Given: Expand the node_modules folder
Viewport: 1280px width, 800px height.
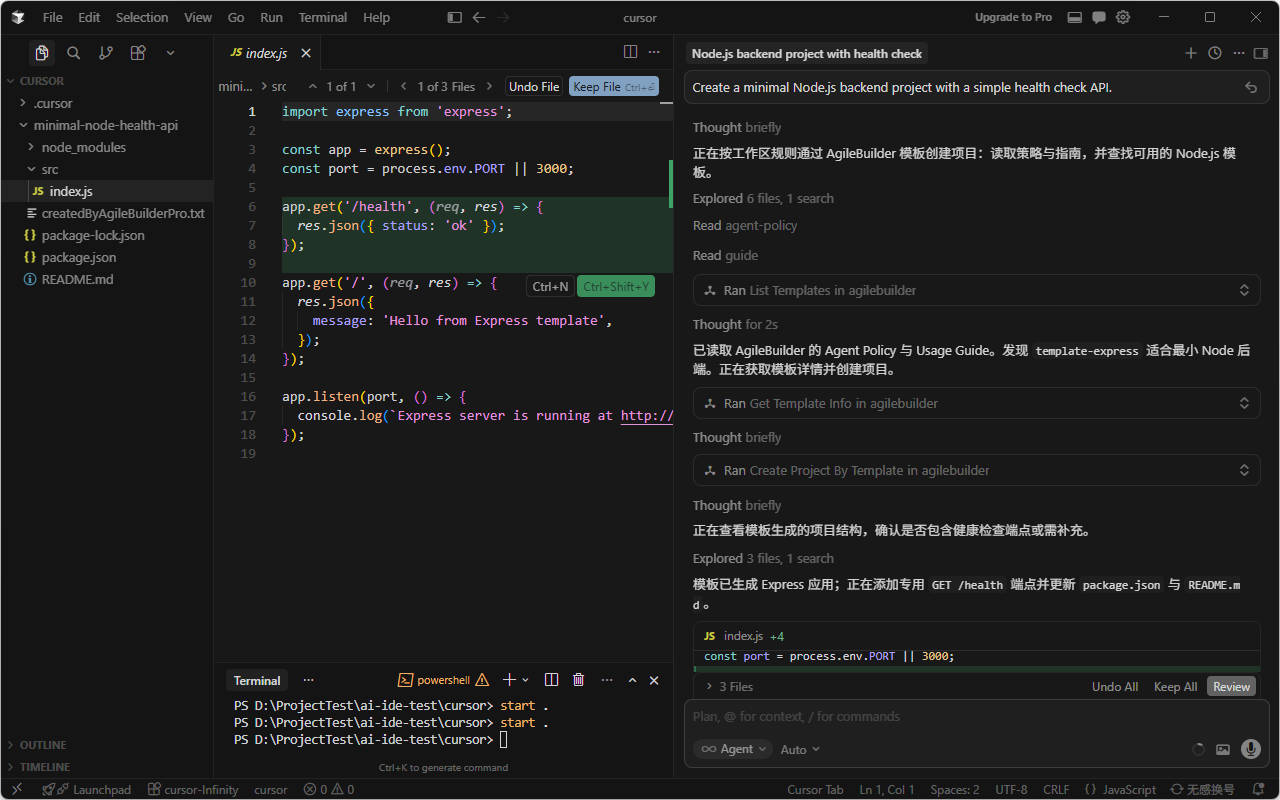Looking at the screenshot, I should (84, 147).
